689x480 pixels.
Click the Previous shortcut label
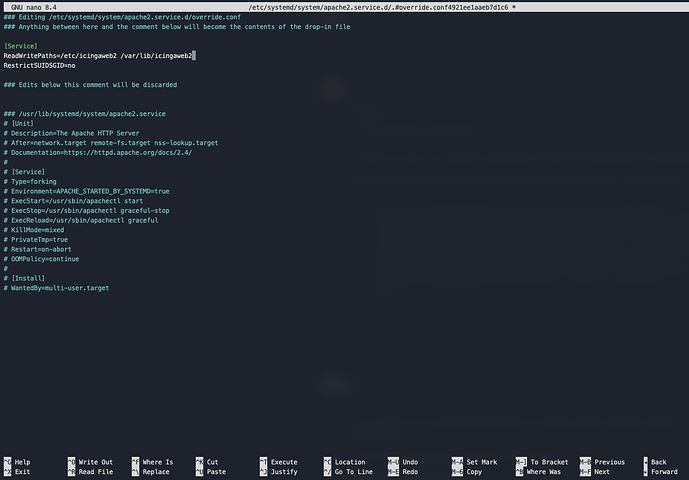pos(609,462)
